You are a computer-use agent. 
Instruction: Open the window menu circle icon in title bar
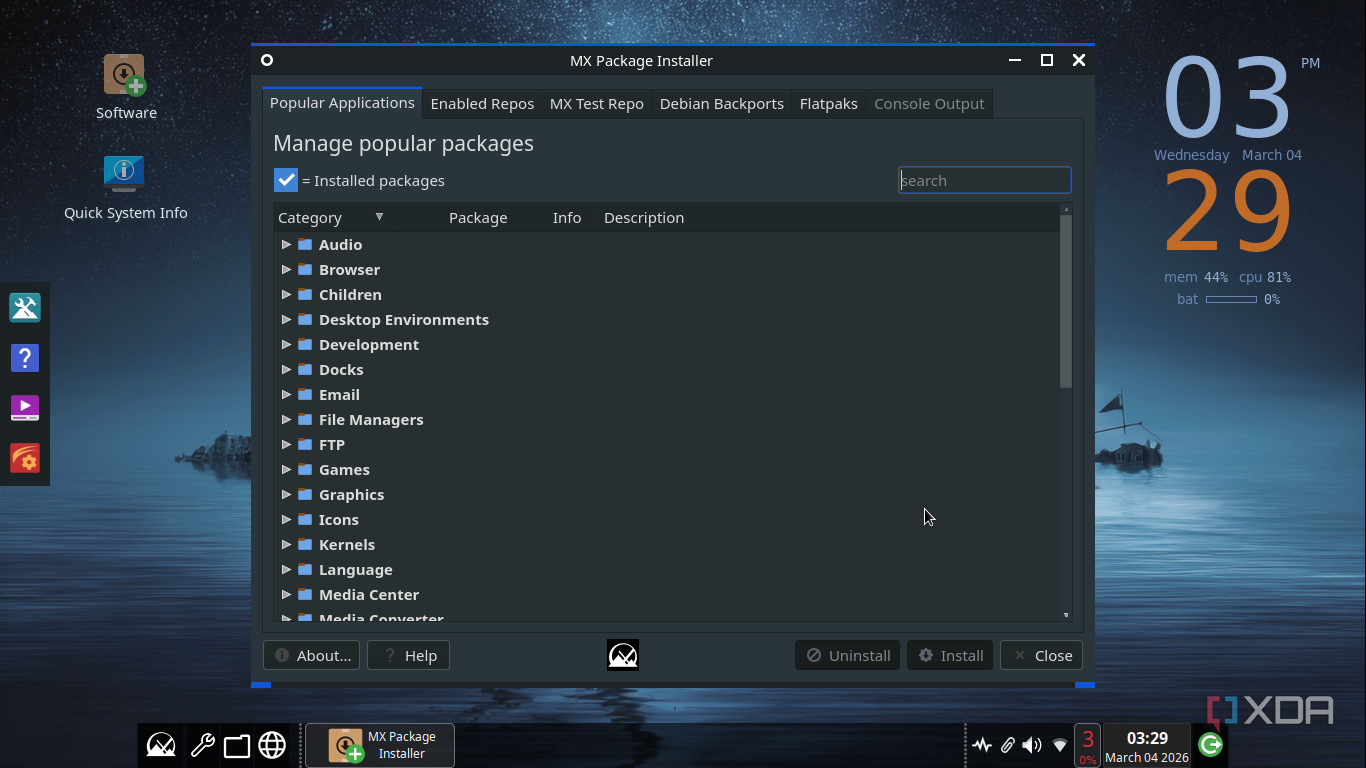coord(267,60)
